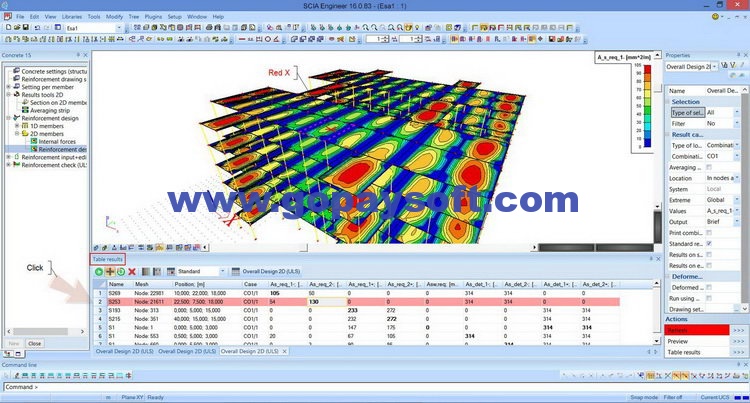Viewport: 750px width, 403px height.
Task: Uncheck the Standard re... checkbox
Action: [709, 244]
